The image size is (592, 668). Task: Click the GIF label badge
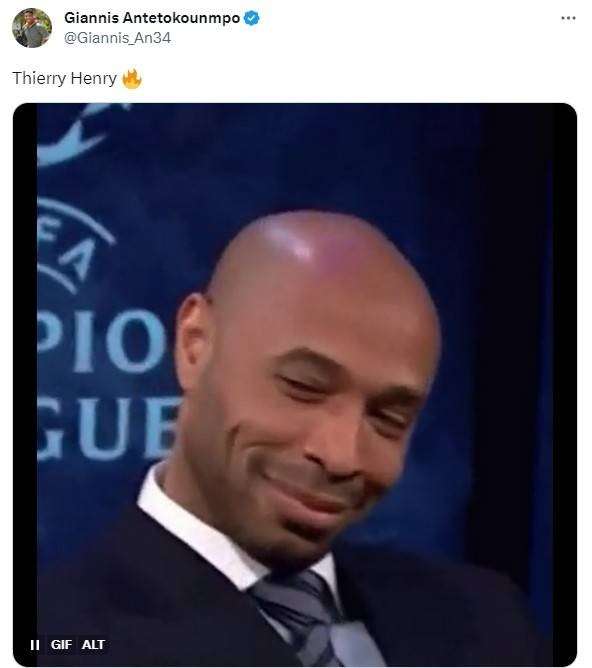[x=61, y=645]
